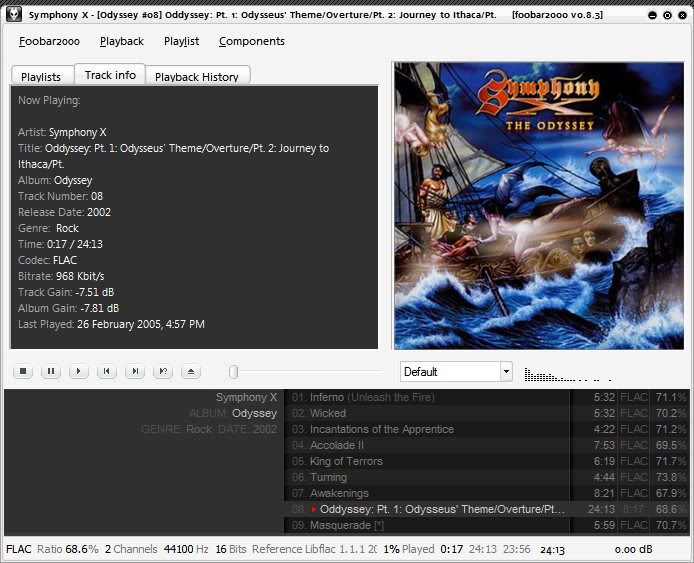This screenshot has height=563, width=694.
Task: Select track 09 Masquerade
Action: [x=487, y=525]
